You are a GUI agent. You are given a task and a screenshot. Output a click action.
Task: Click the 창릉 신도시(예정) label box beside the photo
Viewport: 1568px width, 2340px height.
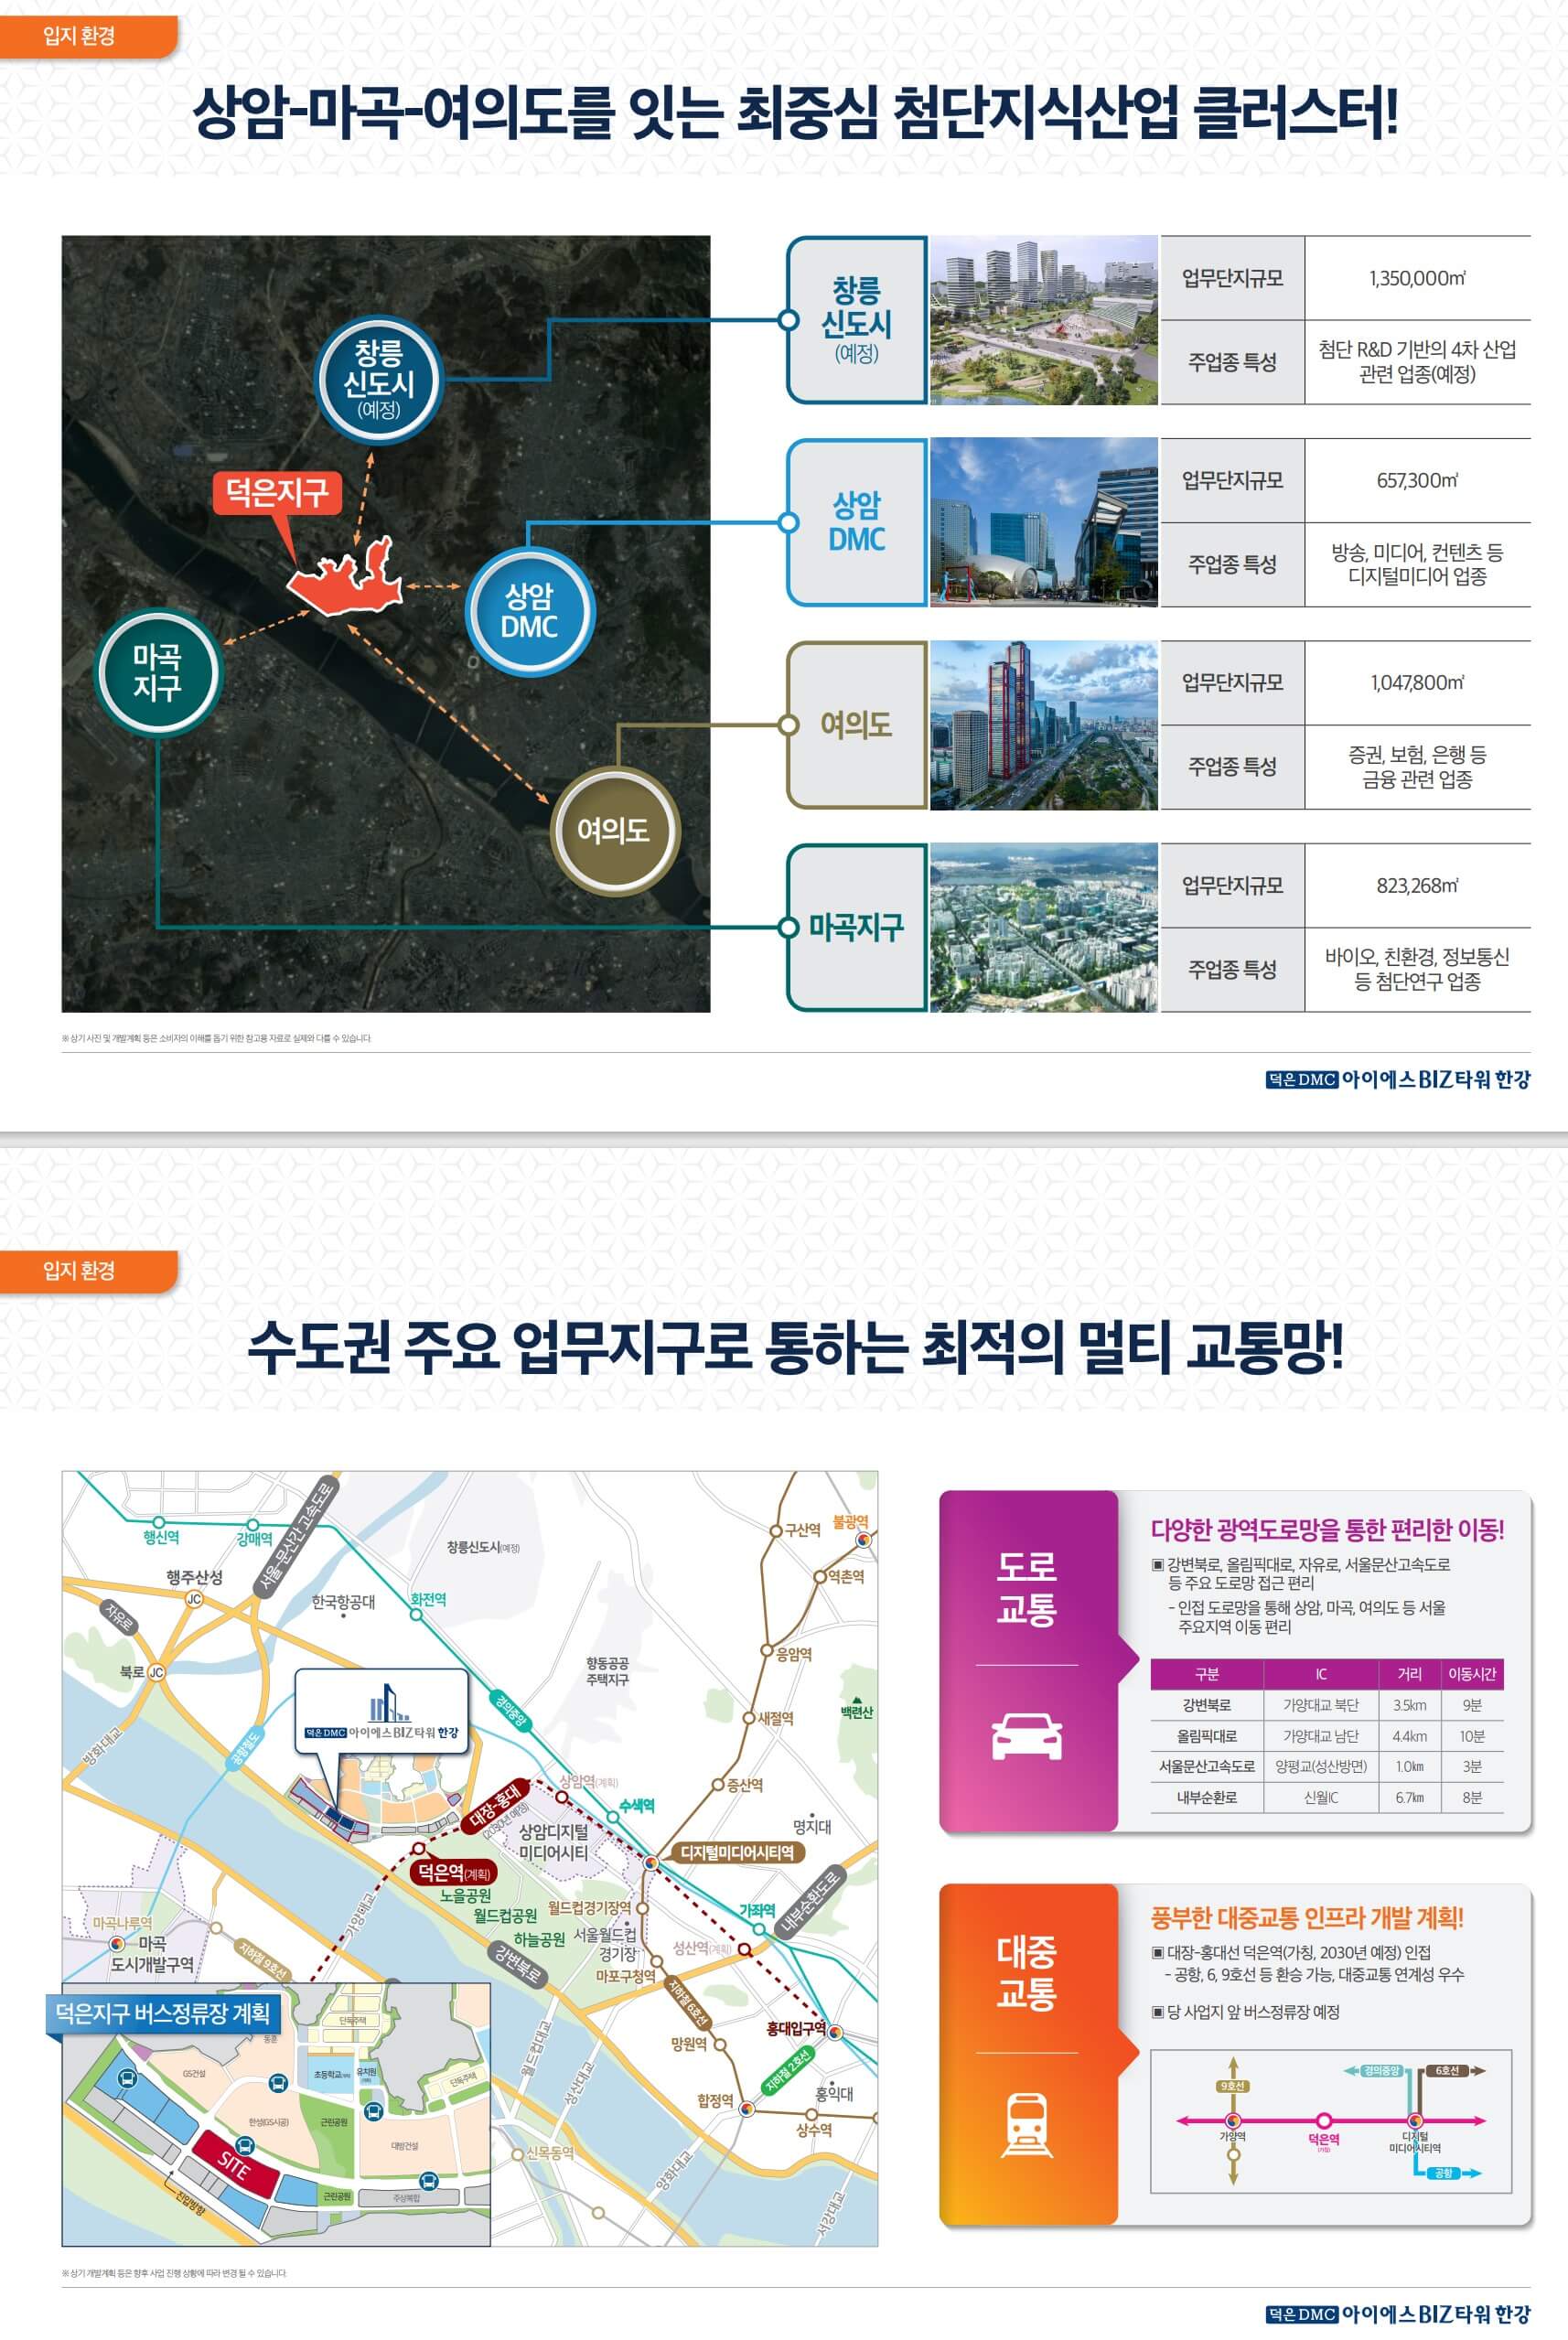[x=857, y=320]
